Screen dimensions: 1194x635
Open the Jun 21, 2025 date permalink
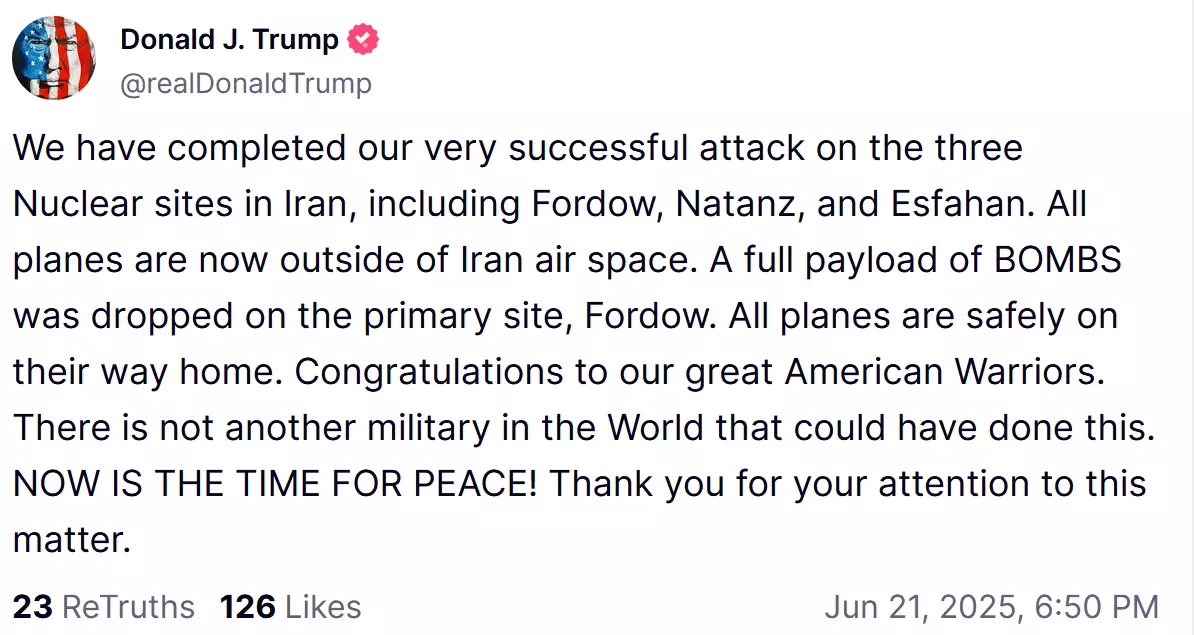click(921, 607)
